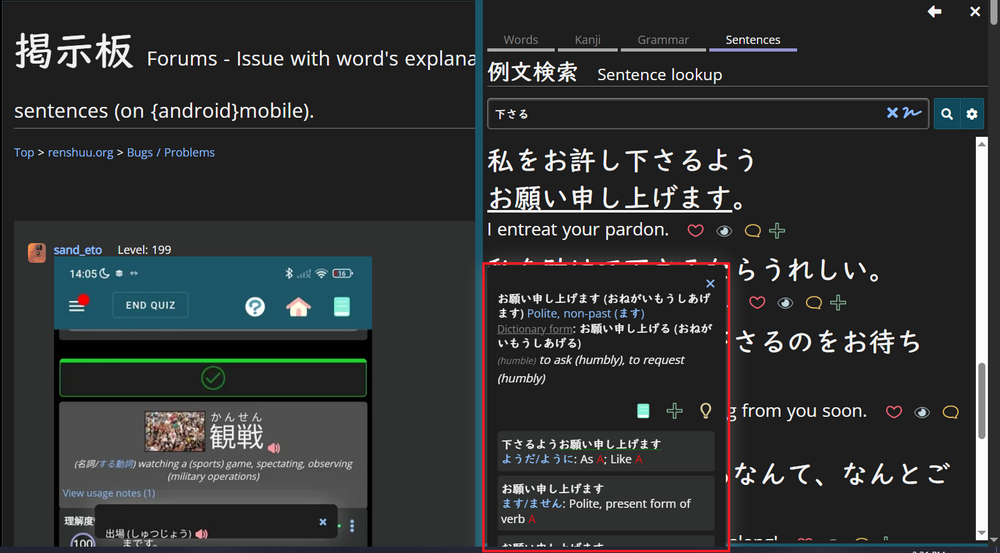Click the green checkmark answer box

coord(213,378)
